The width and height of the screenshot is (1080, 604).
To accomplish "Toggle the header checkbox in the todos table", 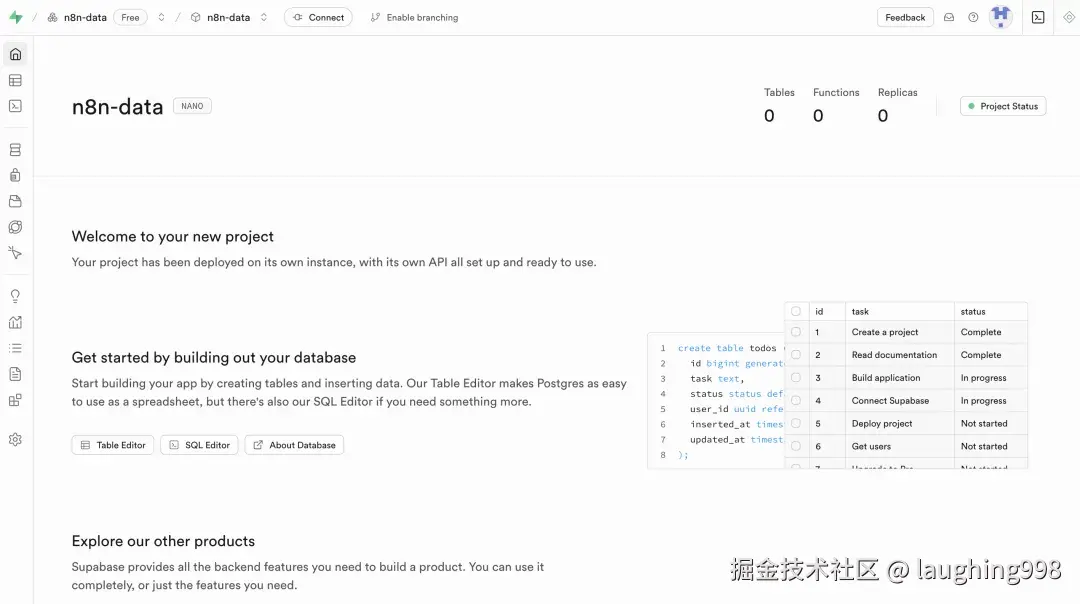I will 796,310.
